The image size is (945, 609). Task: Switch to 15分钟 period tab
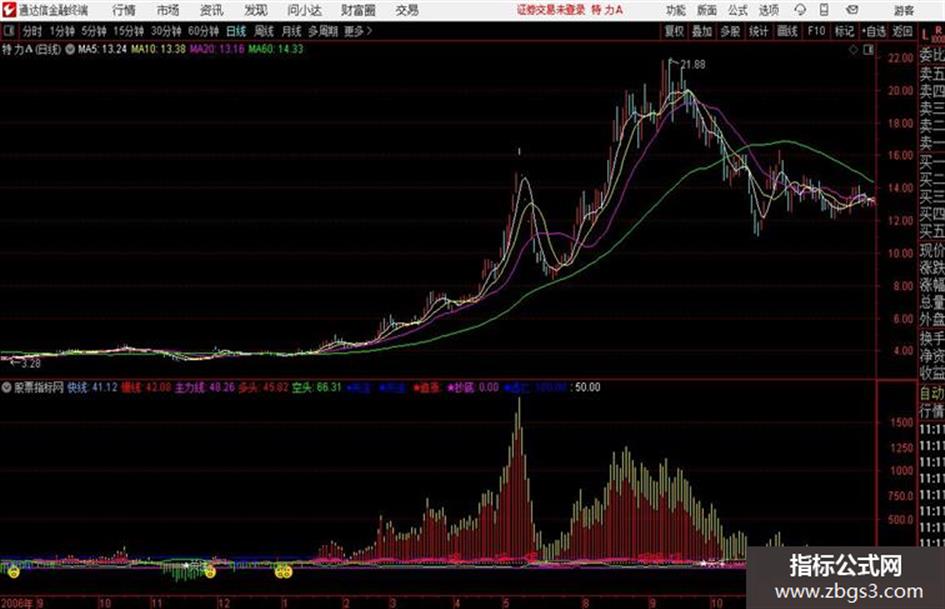(128, 31)
